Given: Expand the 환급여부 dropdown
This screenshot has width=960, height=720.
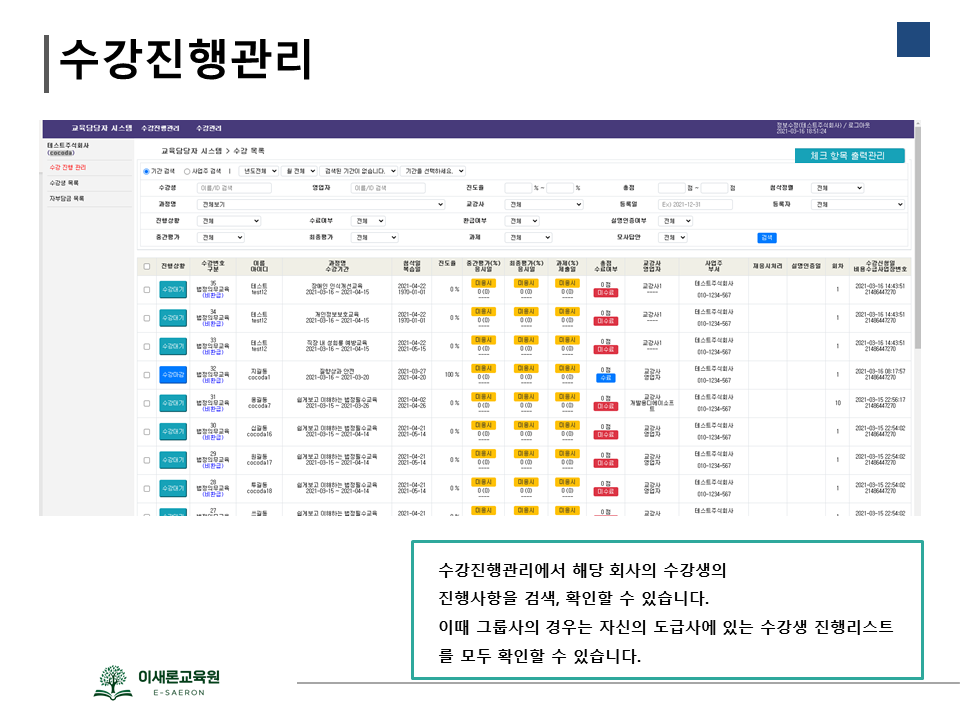Looking at the screenshot, I should click(522, 221).
